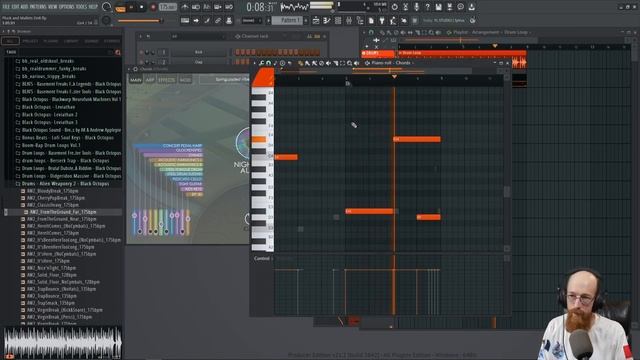Toggle the Playlist snap magnet

371,33
